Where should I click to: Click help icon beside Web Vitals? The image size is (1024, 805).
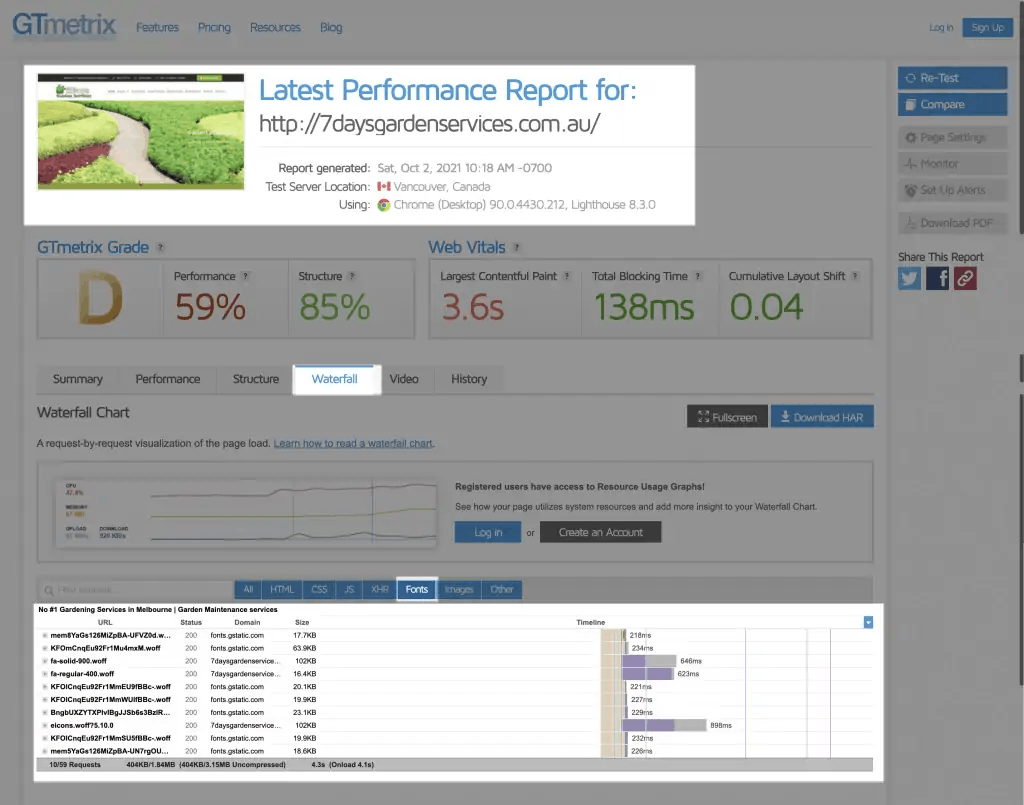click(517, 247)
